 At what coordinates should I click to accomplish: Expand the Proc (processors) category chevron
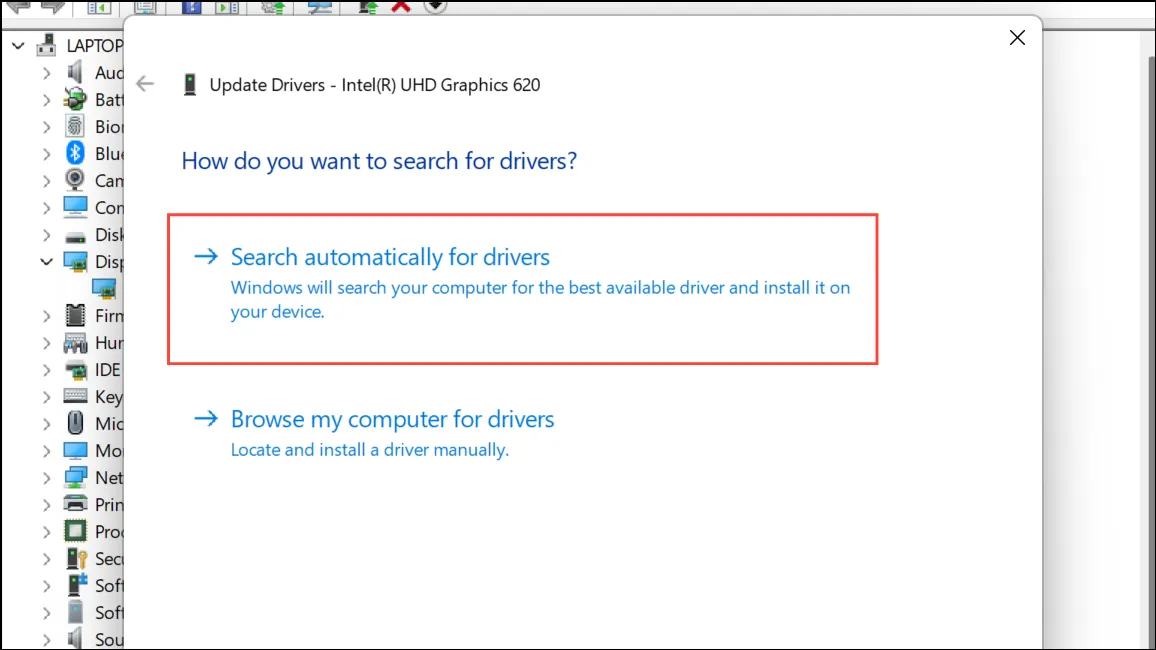[46, 532]
